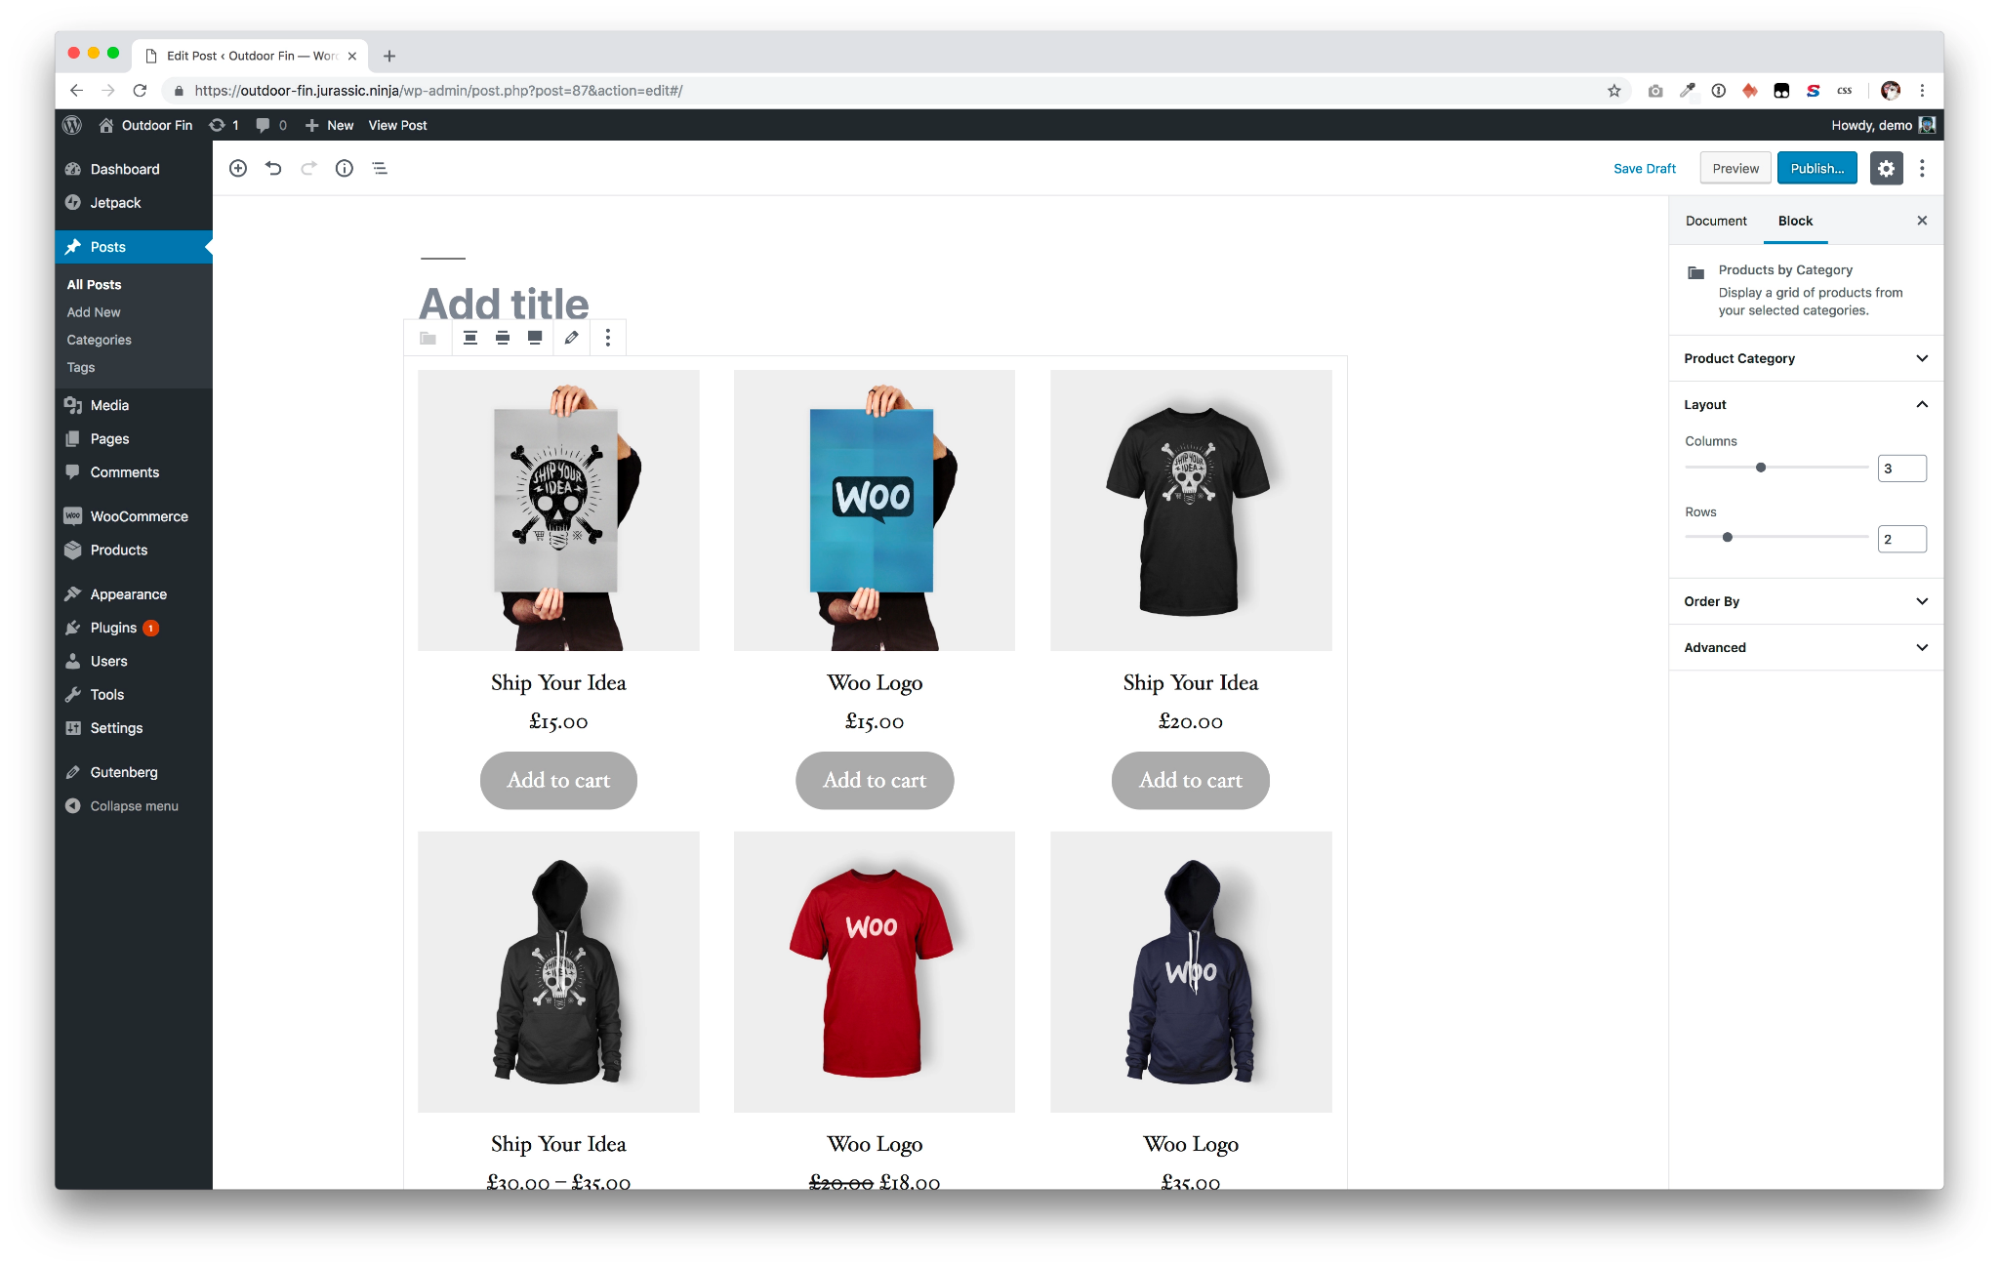Click the block options kebab menu icon
This screenshot has height=1268, width=1999.
coord(609,337)
